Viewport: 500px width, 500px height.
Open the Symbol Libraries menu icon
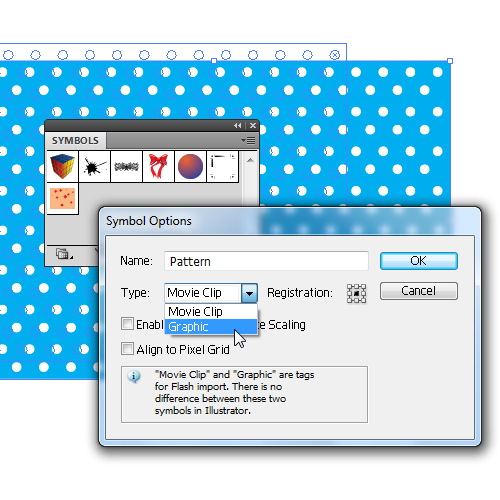click(x=64, y=254)
